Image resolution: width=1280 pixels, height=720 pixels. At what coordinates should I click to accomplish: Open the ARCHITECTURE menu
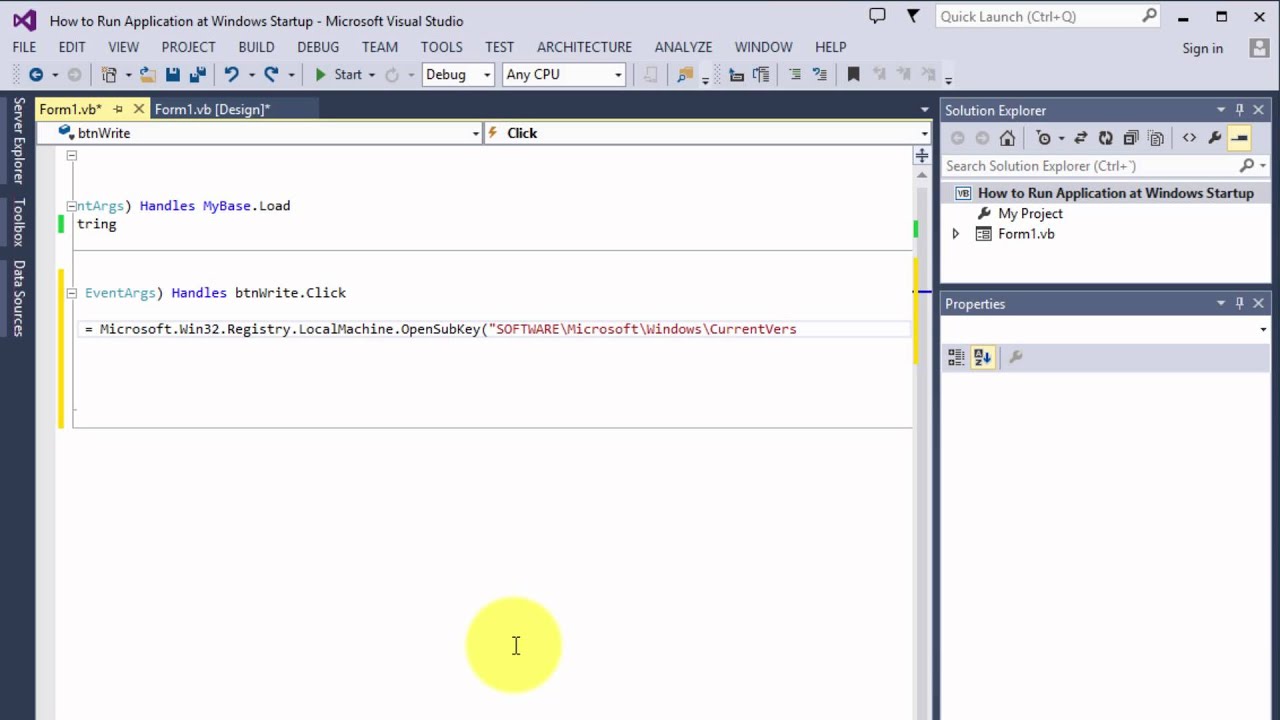coord(584,47)
